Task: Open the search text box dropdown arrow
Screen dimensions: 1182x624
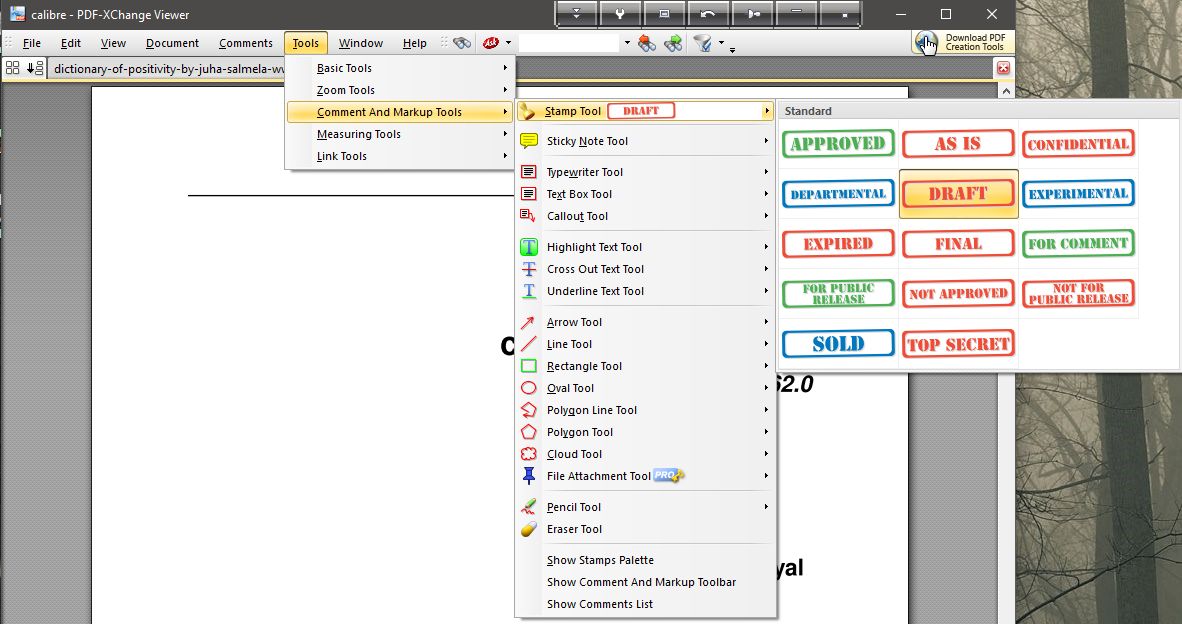Action: tap(626, 43)
